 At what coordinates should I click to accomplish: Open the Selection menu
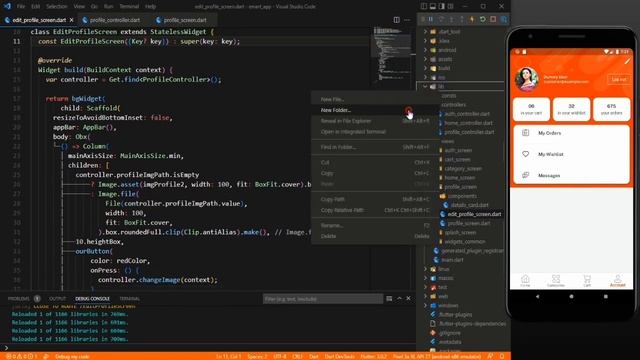[56, 7]
